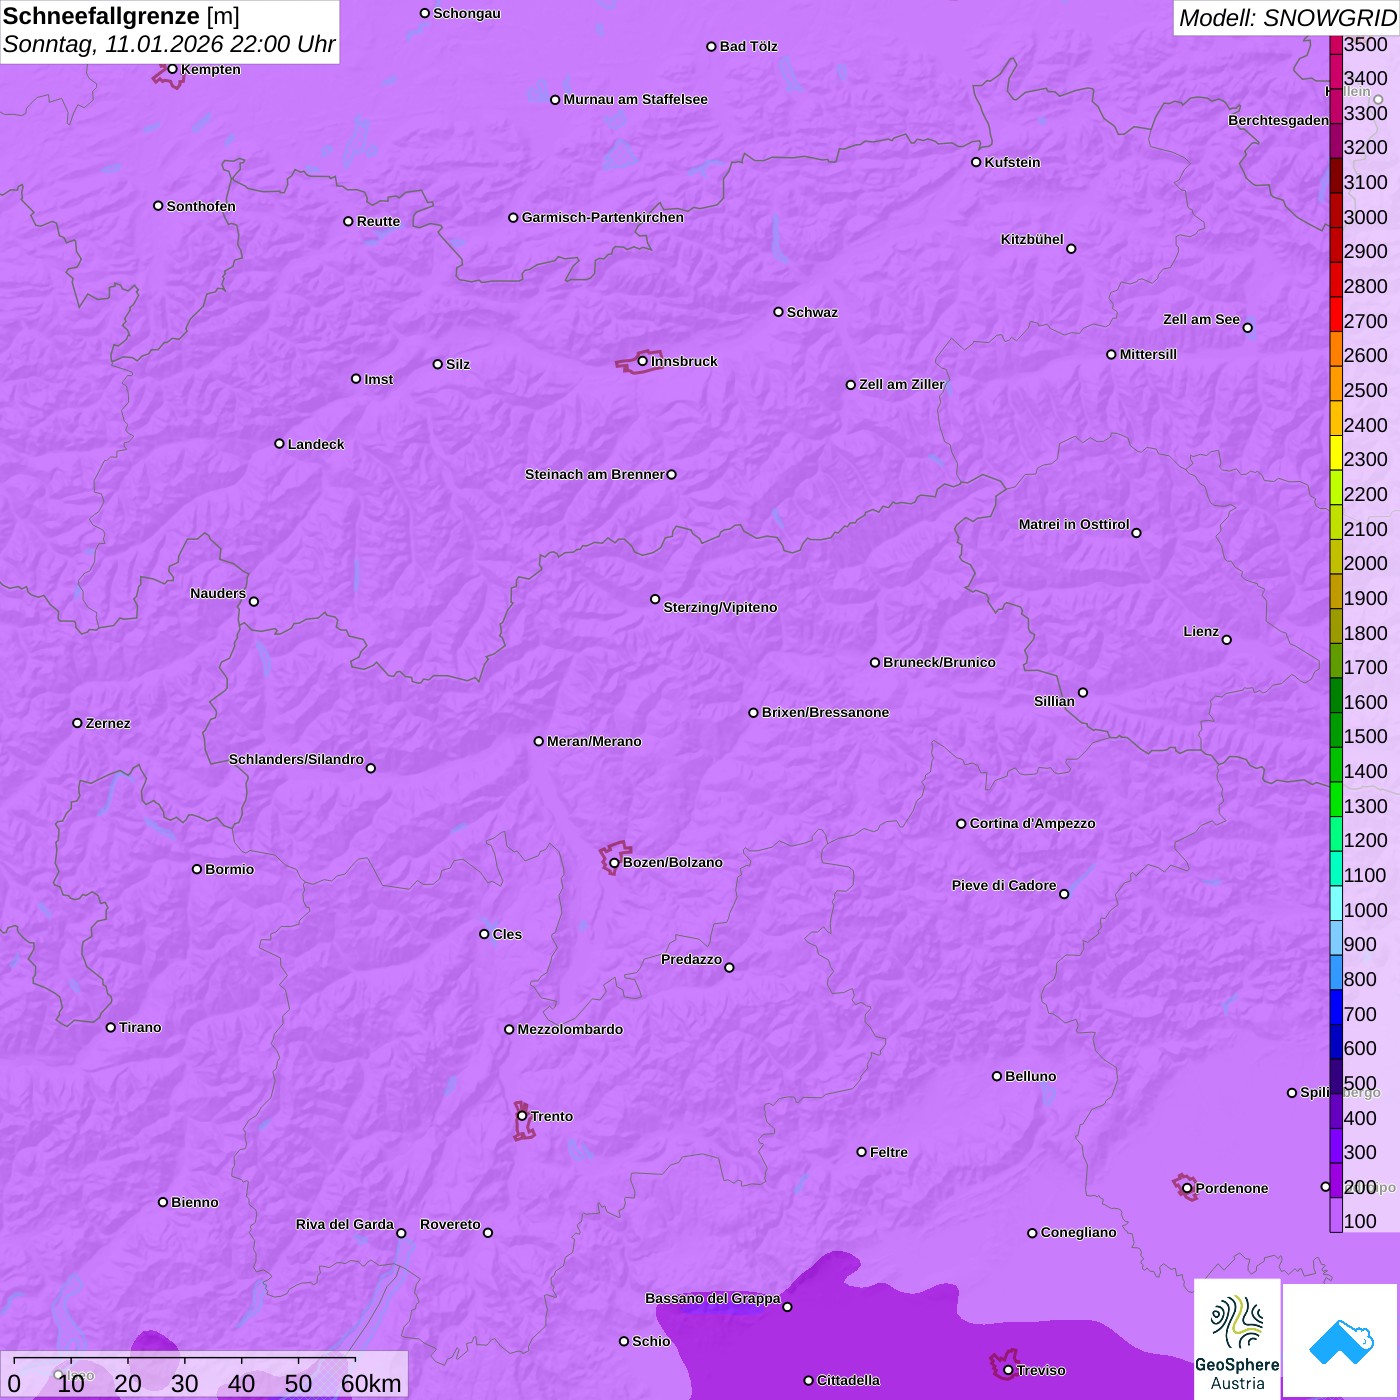This screenshot has width=1400, height=1400.
Task: Click the 'Murnau am Staffelsee' label
Action: 635,99
